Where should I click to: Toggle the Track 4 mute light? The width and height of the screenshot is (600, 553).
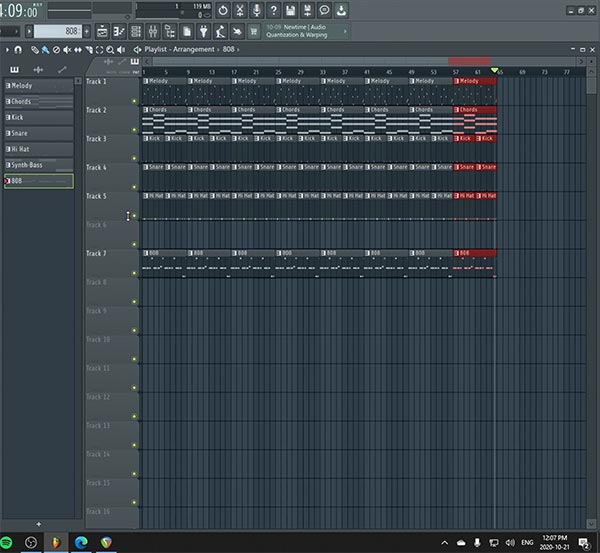[134, 187]
